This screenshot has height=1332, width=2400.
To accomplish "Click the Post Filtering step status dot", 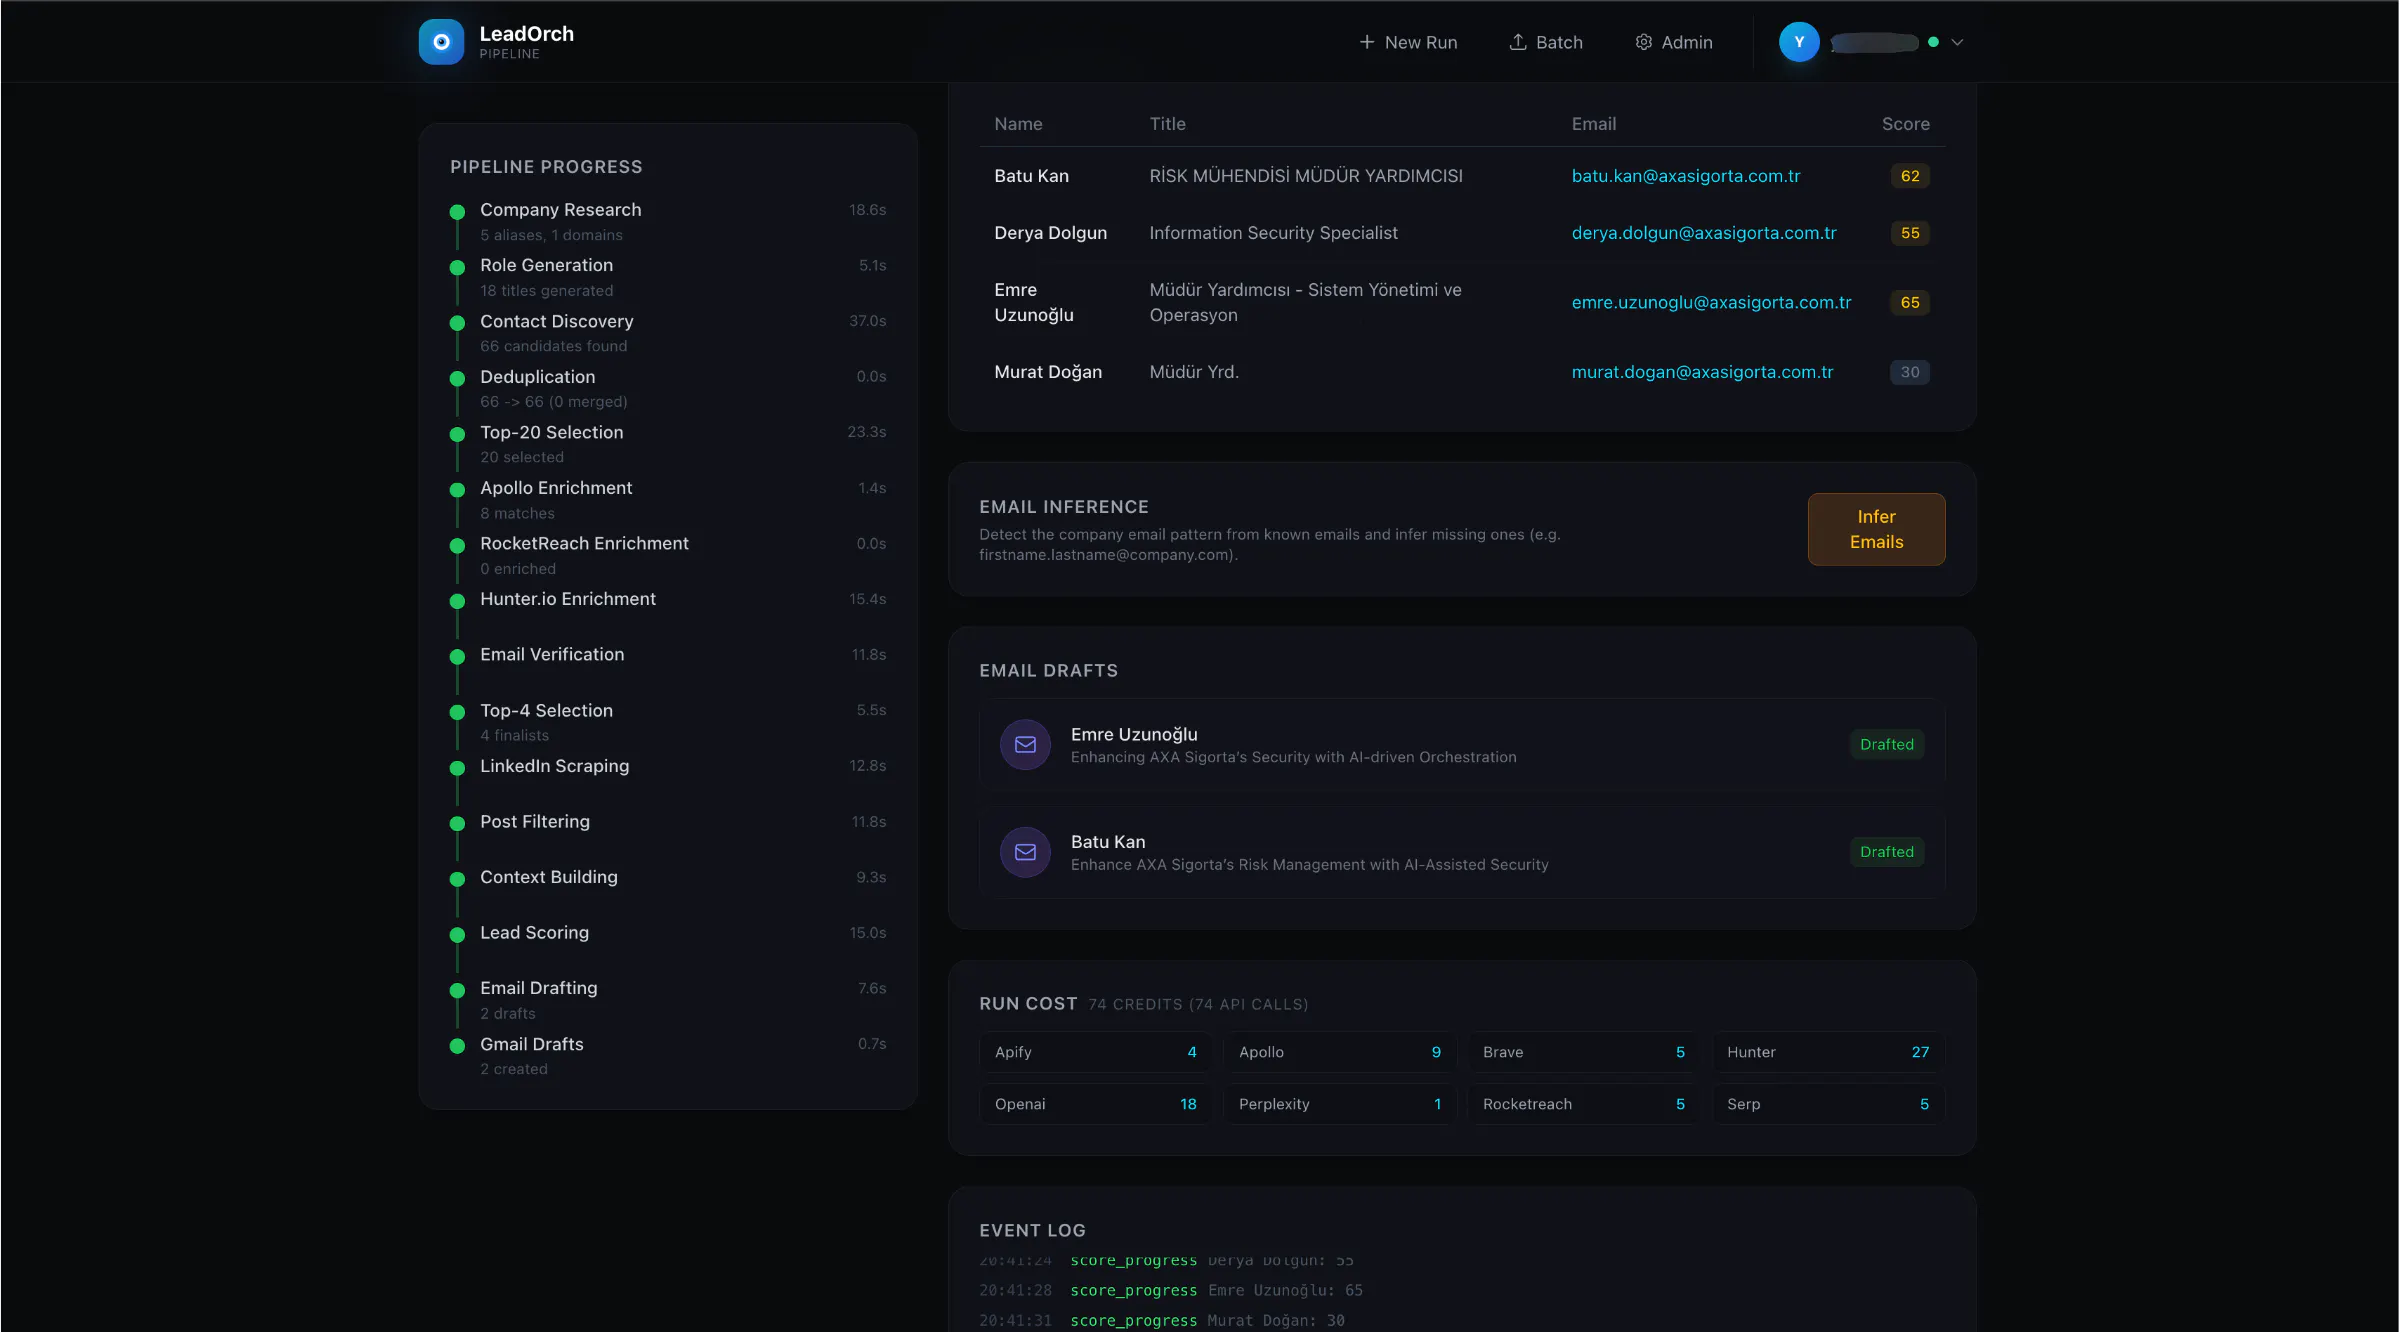I will [x=457, y=823].
